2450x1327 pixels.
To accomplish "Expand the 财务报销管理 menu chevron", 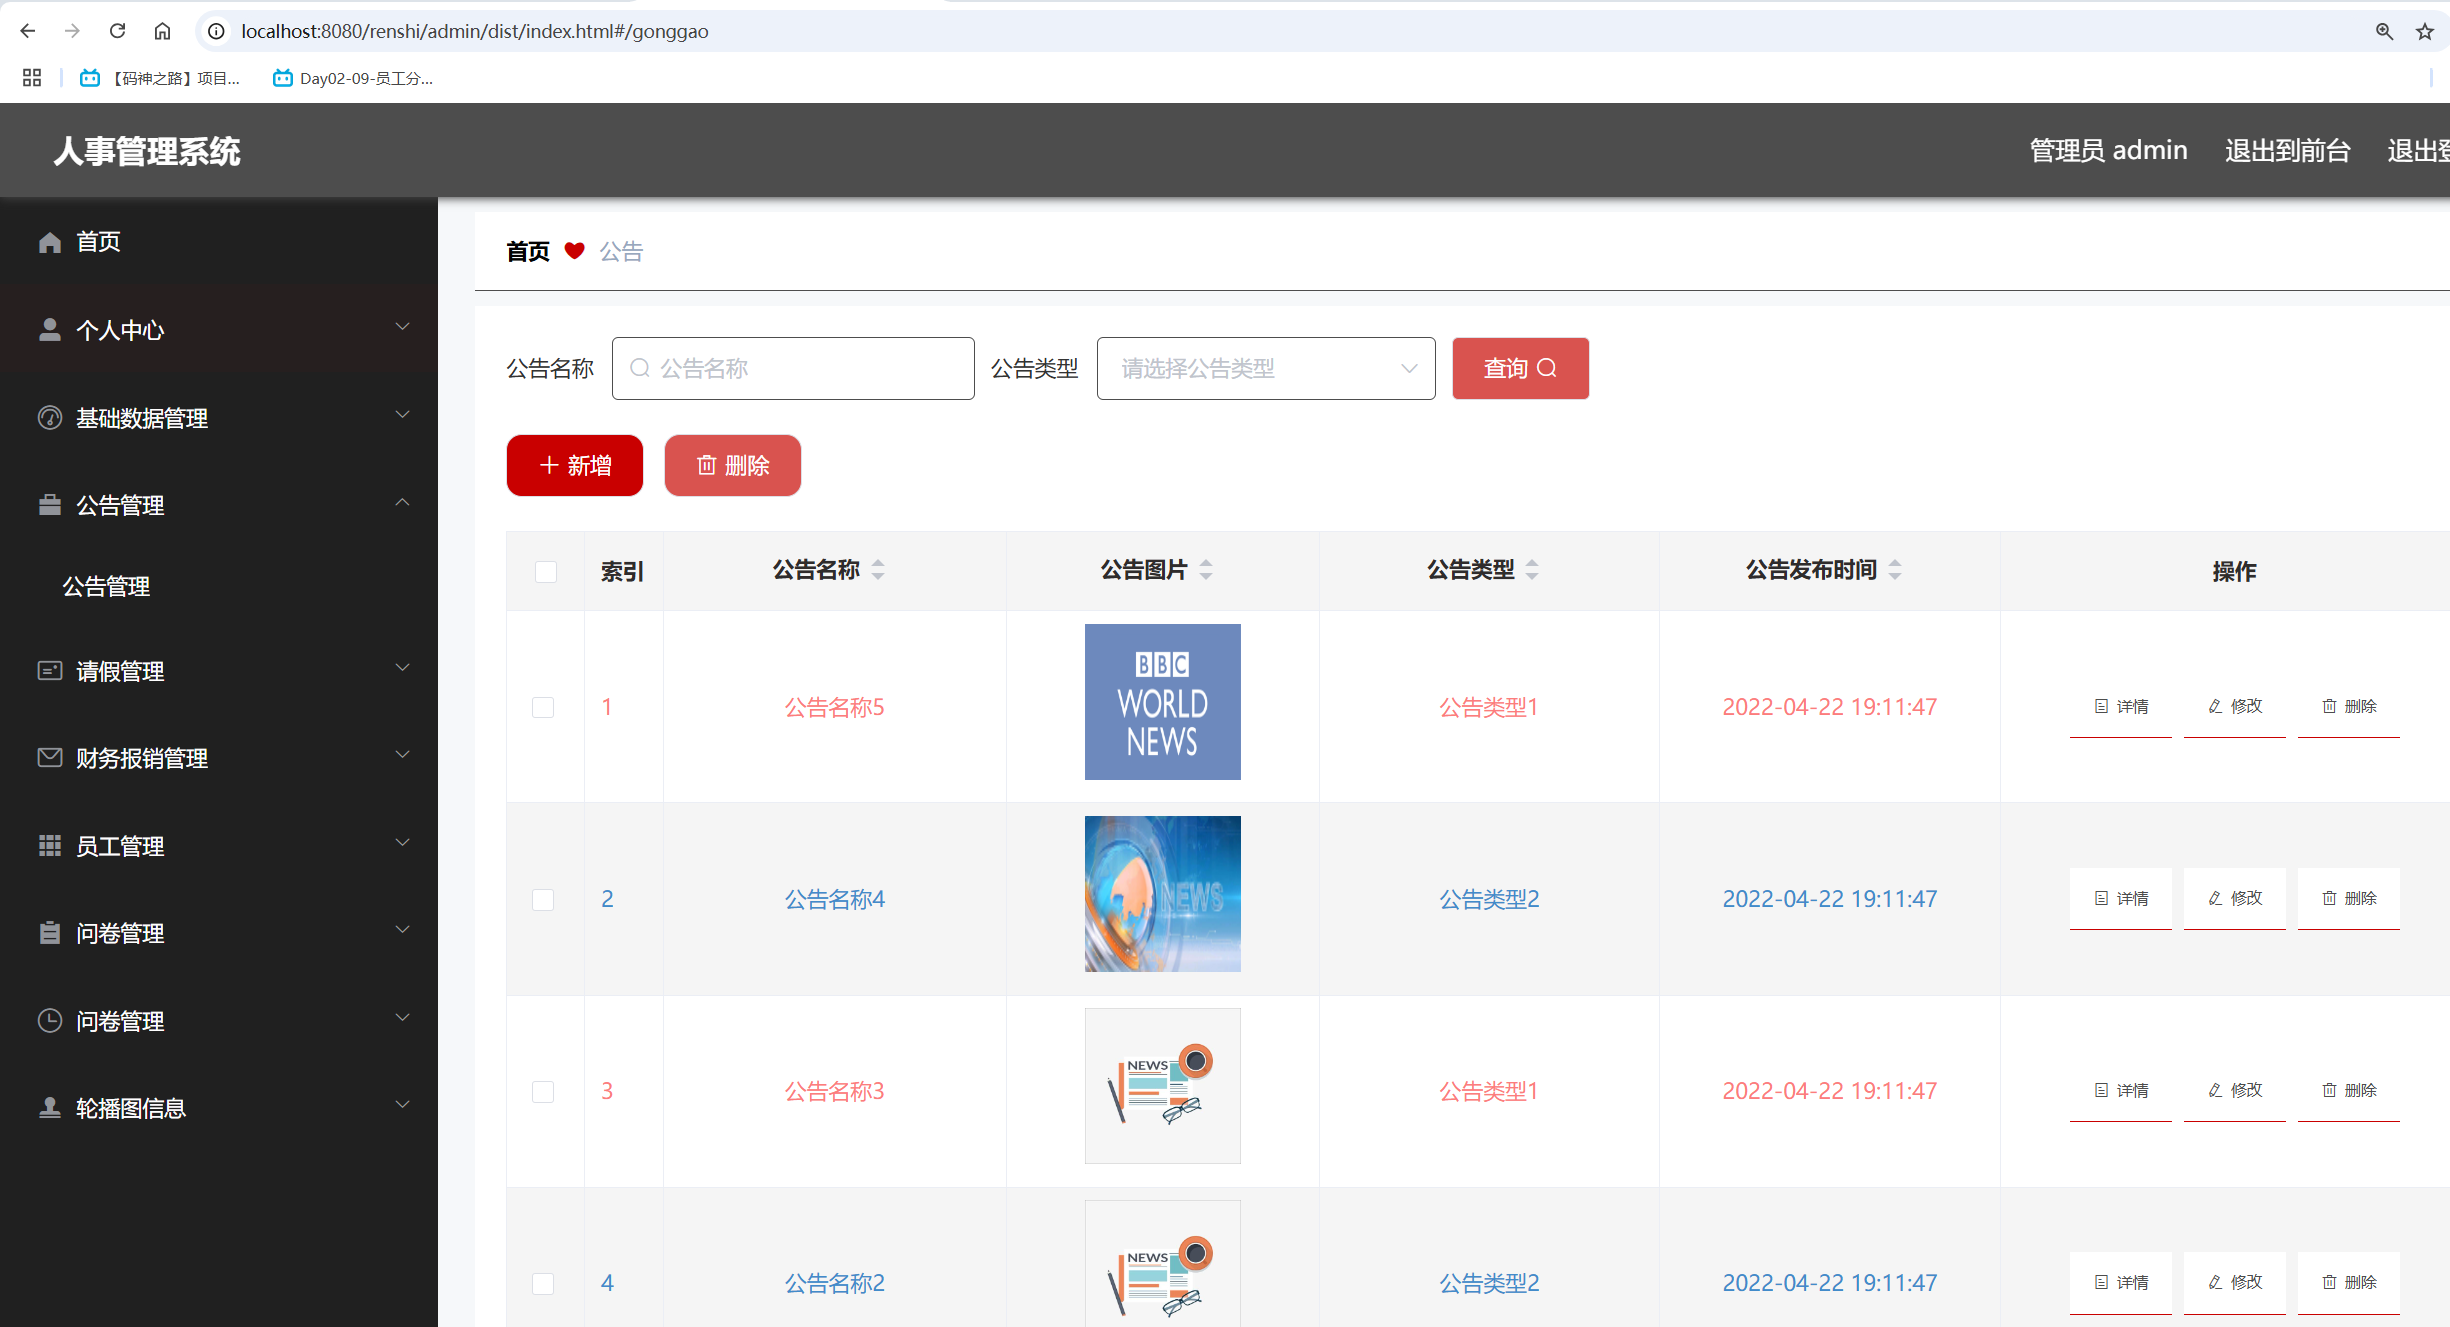I will [x=402, y=755].
